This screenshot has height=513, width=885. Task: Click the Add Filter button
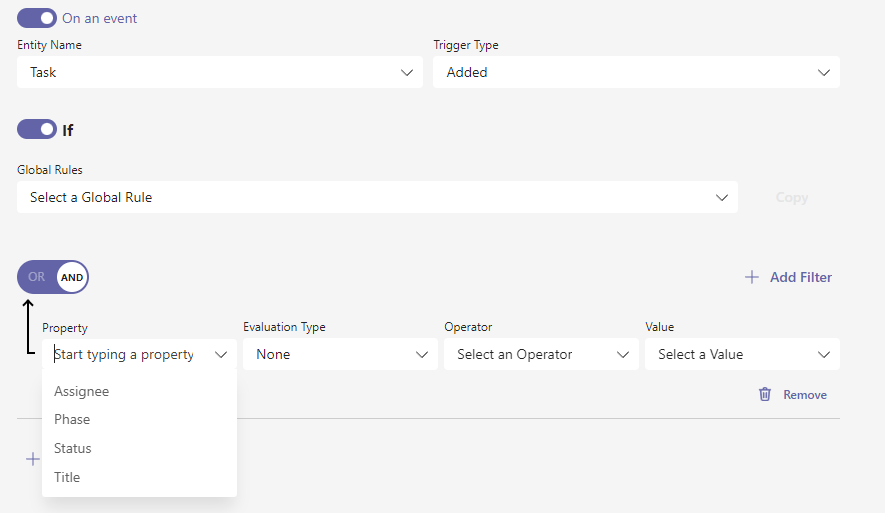(788, 277)
